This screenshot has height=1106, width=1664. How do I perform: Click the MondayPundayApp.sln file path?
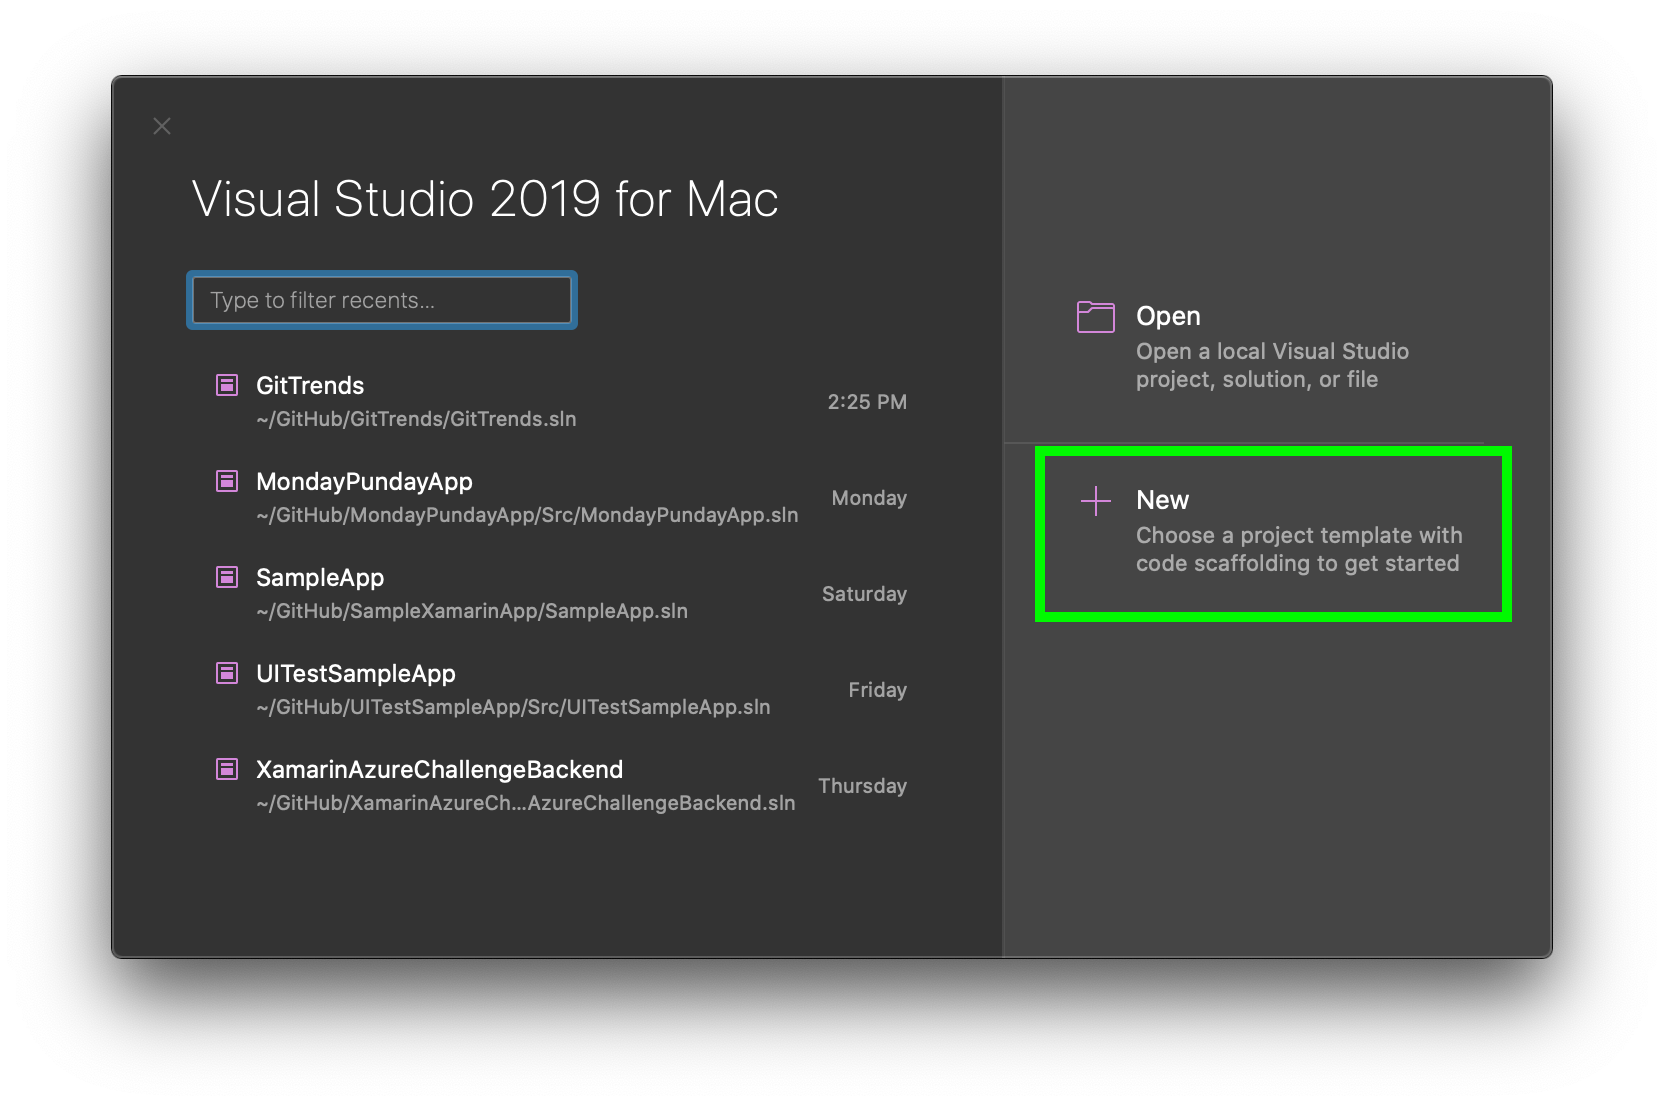(527, 515)
